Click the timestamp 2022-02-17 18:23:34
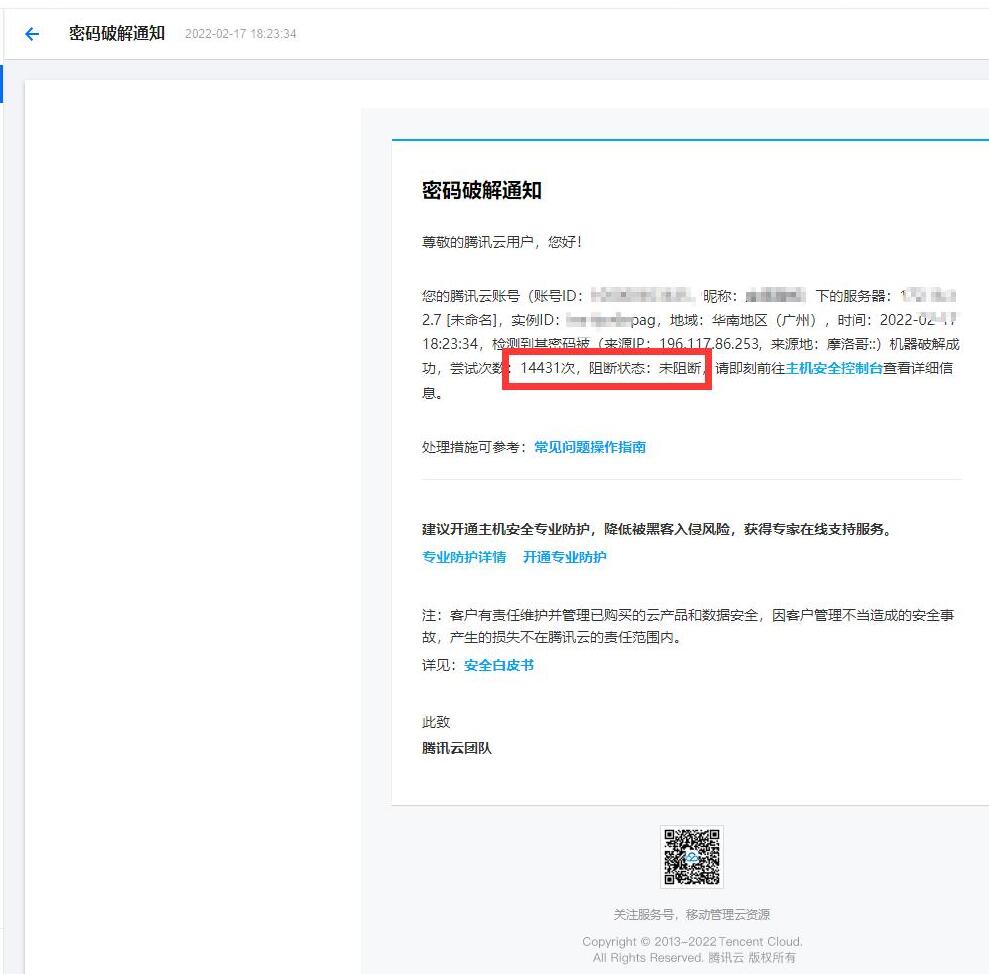 coord(240,34)
